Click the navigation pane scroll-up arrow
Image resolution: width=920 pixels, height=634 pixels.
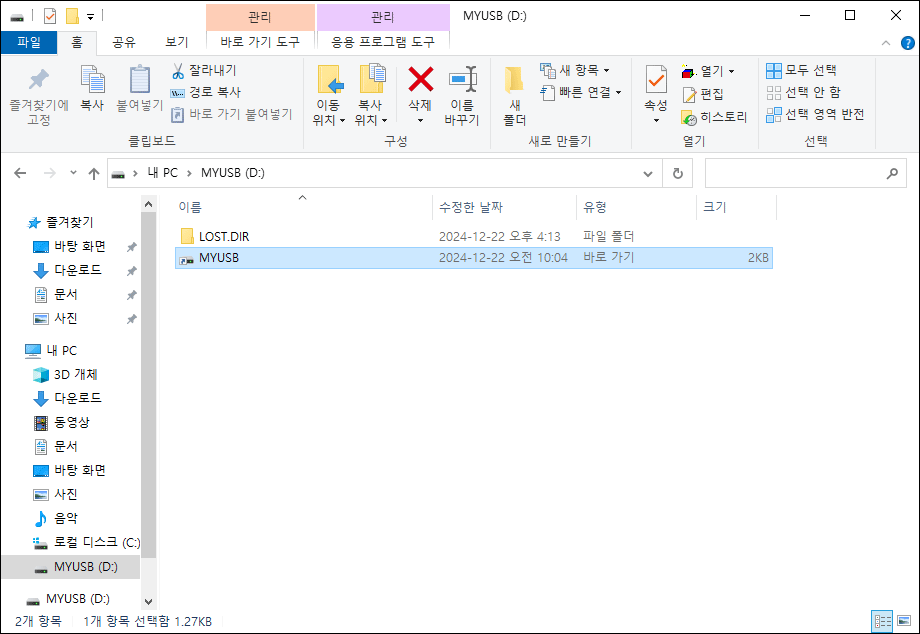pos(148,204)
